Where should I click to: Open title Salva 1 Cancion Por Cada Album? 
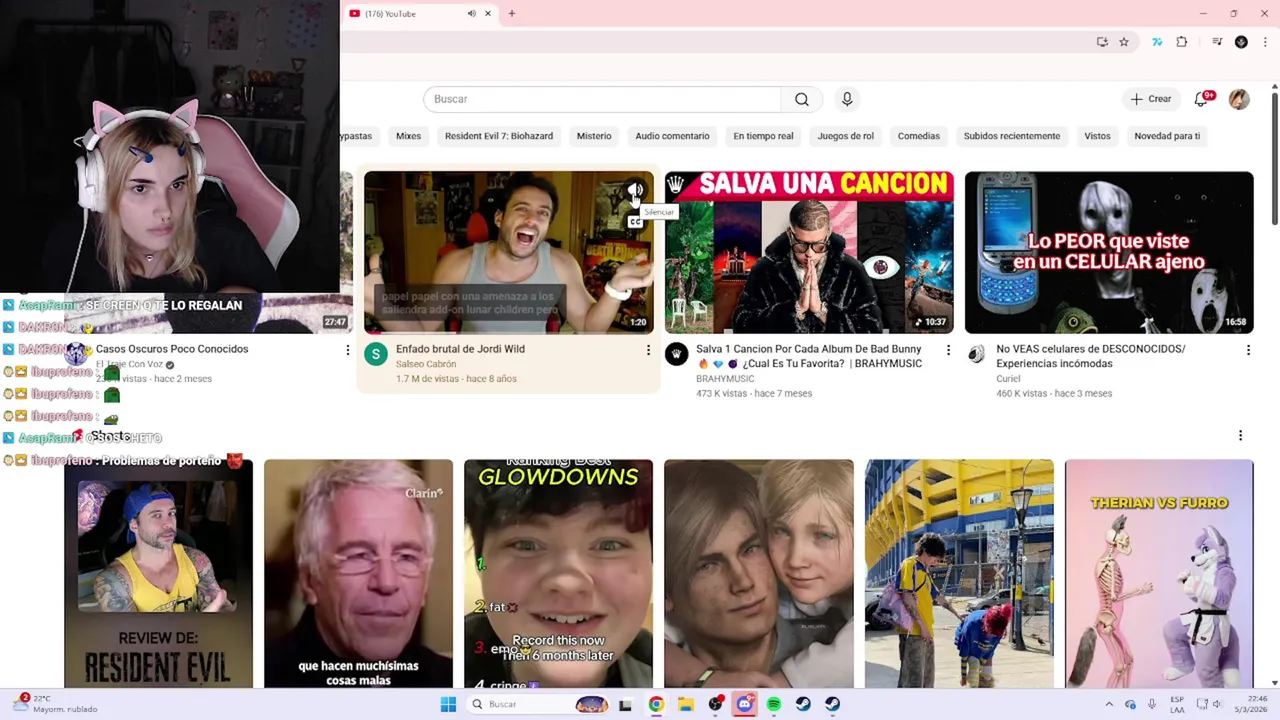coord(809,356)
